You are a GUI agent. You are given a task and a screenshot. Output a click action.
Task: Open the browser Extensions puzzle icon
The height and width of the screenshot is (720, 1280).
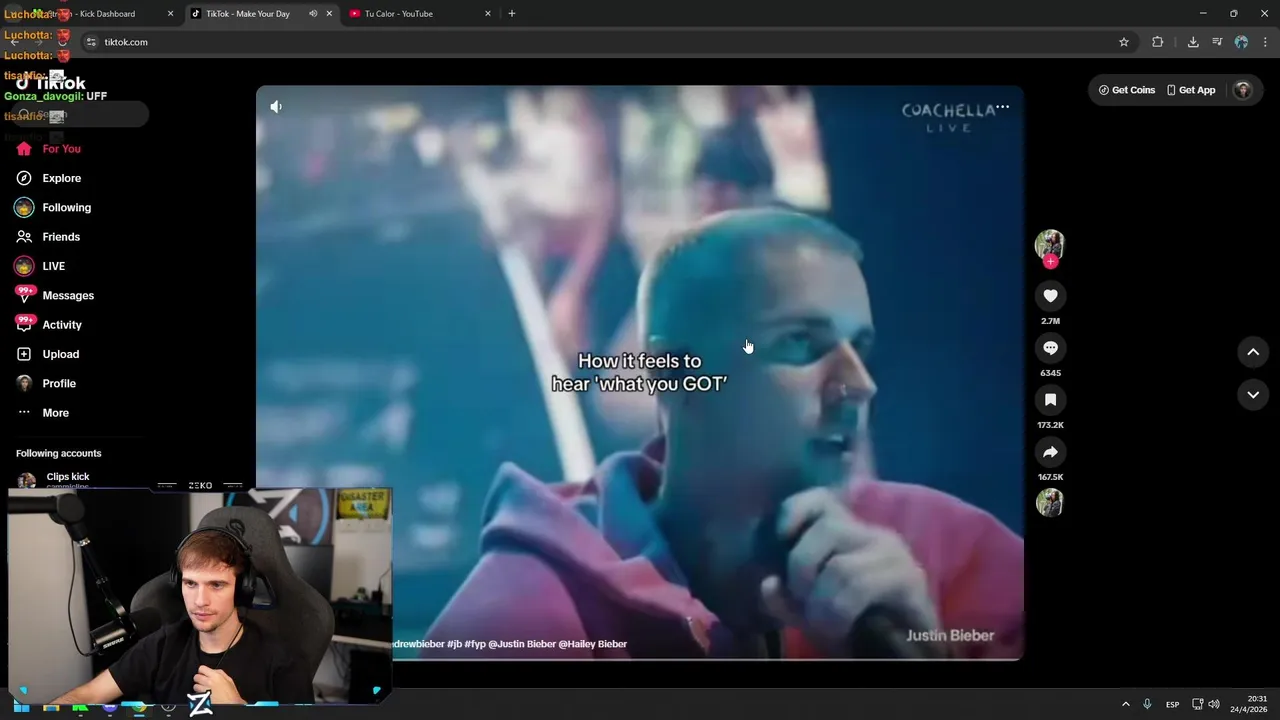[x=1158, y=42]
